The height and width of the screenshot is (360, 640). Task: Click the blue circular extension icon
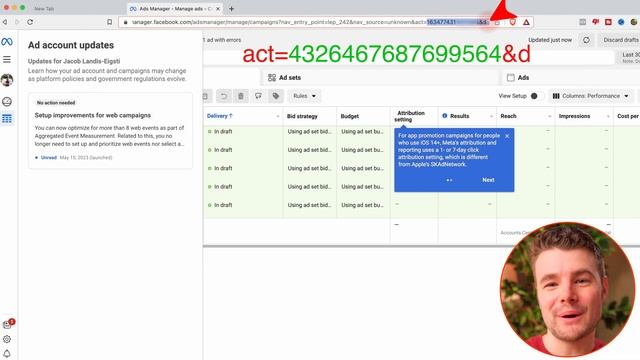tap(621, 22)
